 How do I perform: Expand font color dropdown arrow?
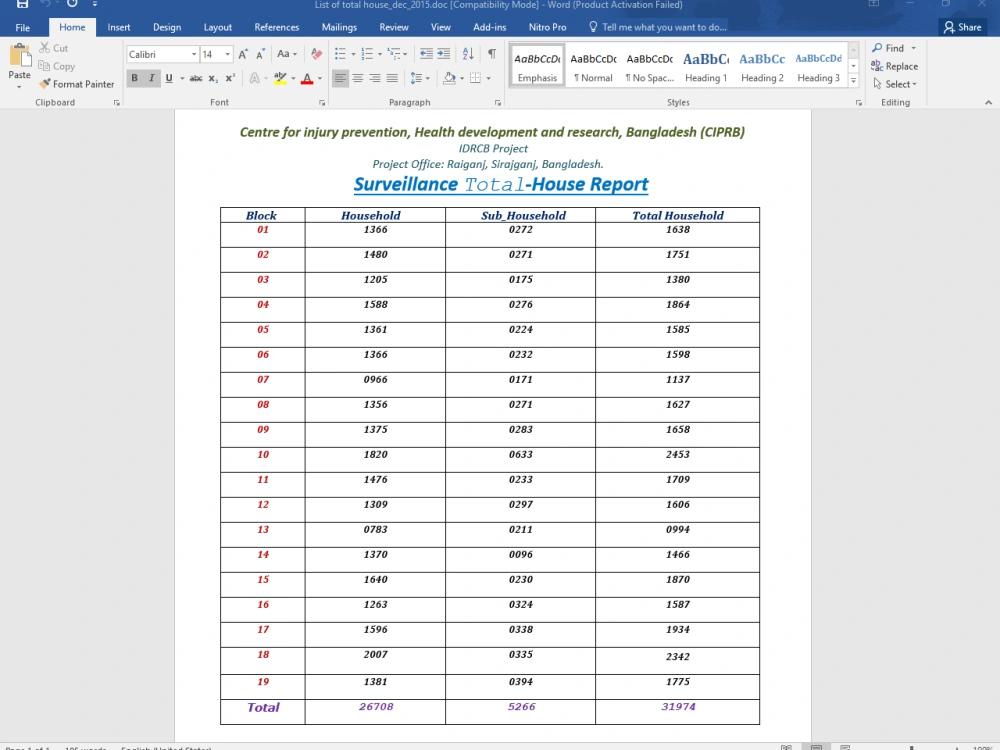(x=320, y=78)
